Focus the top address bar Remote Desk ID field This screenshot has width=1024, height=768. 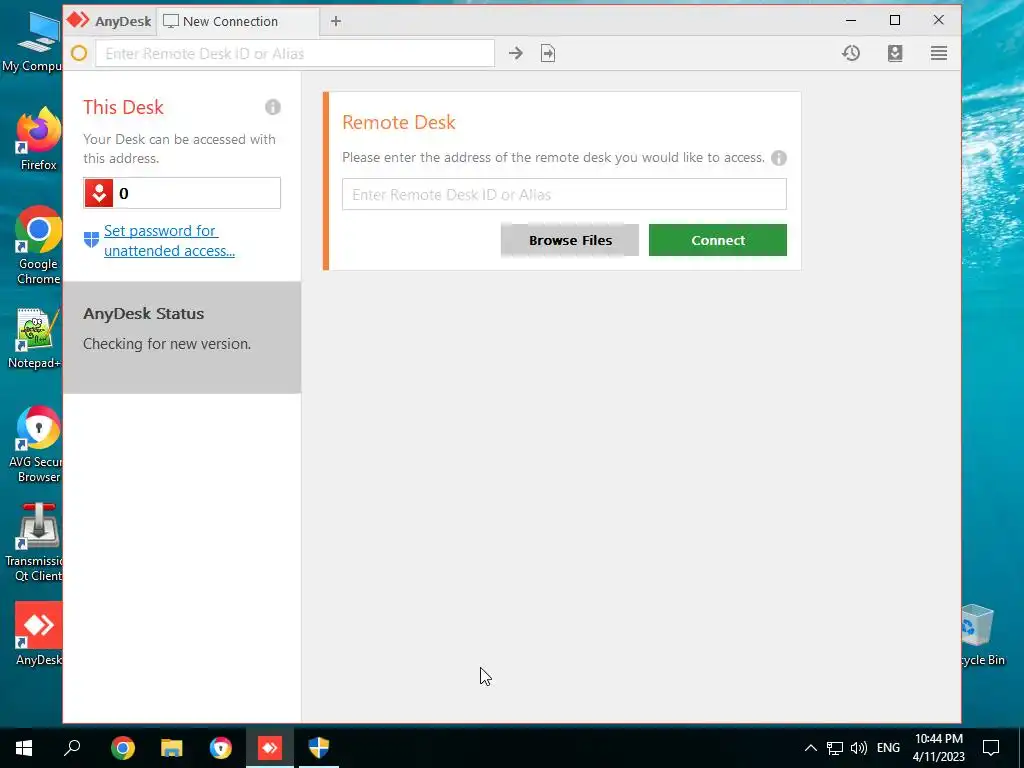295,54
